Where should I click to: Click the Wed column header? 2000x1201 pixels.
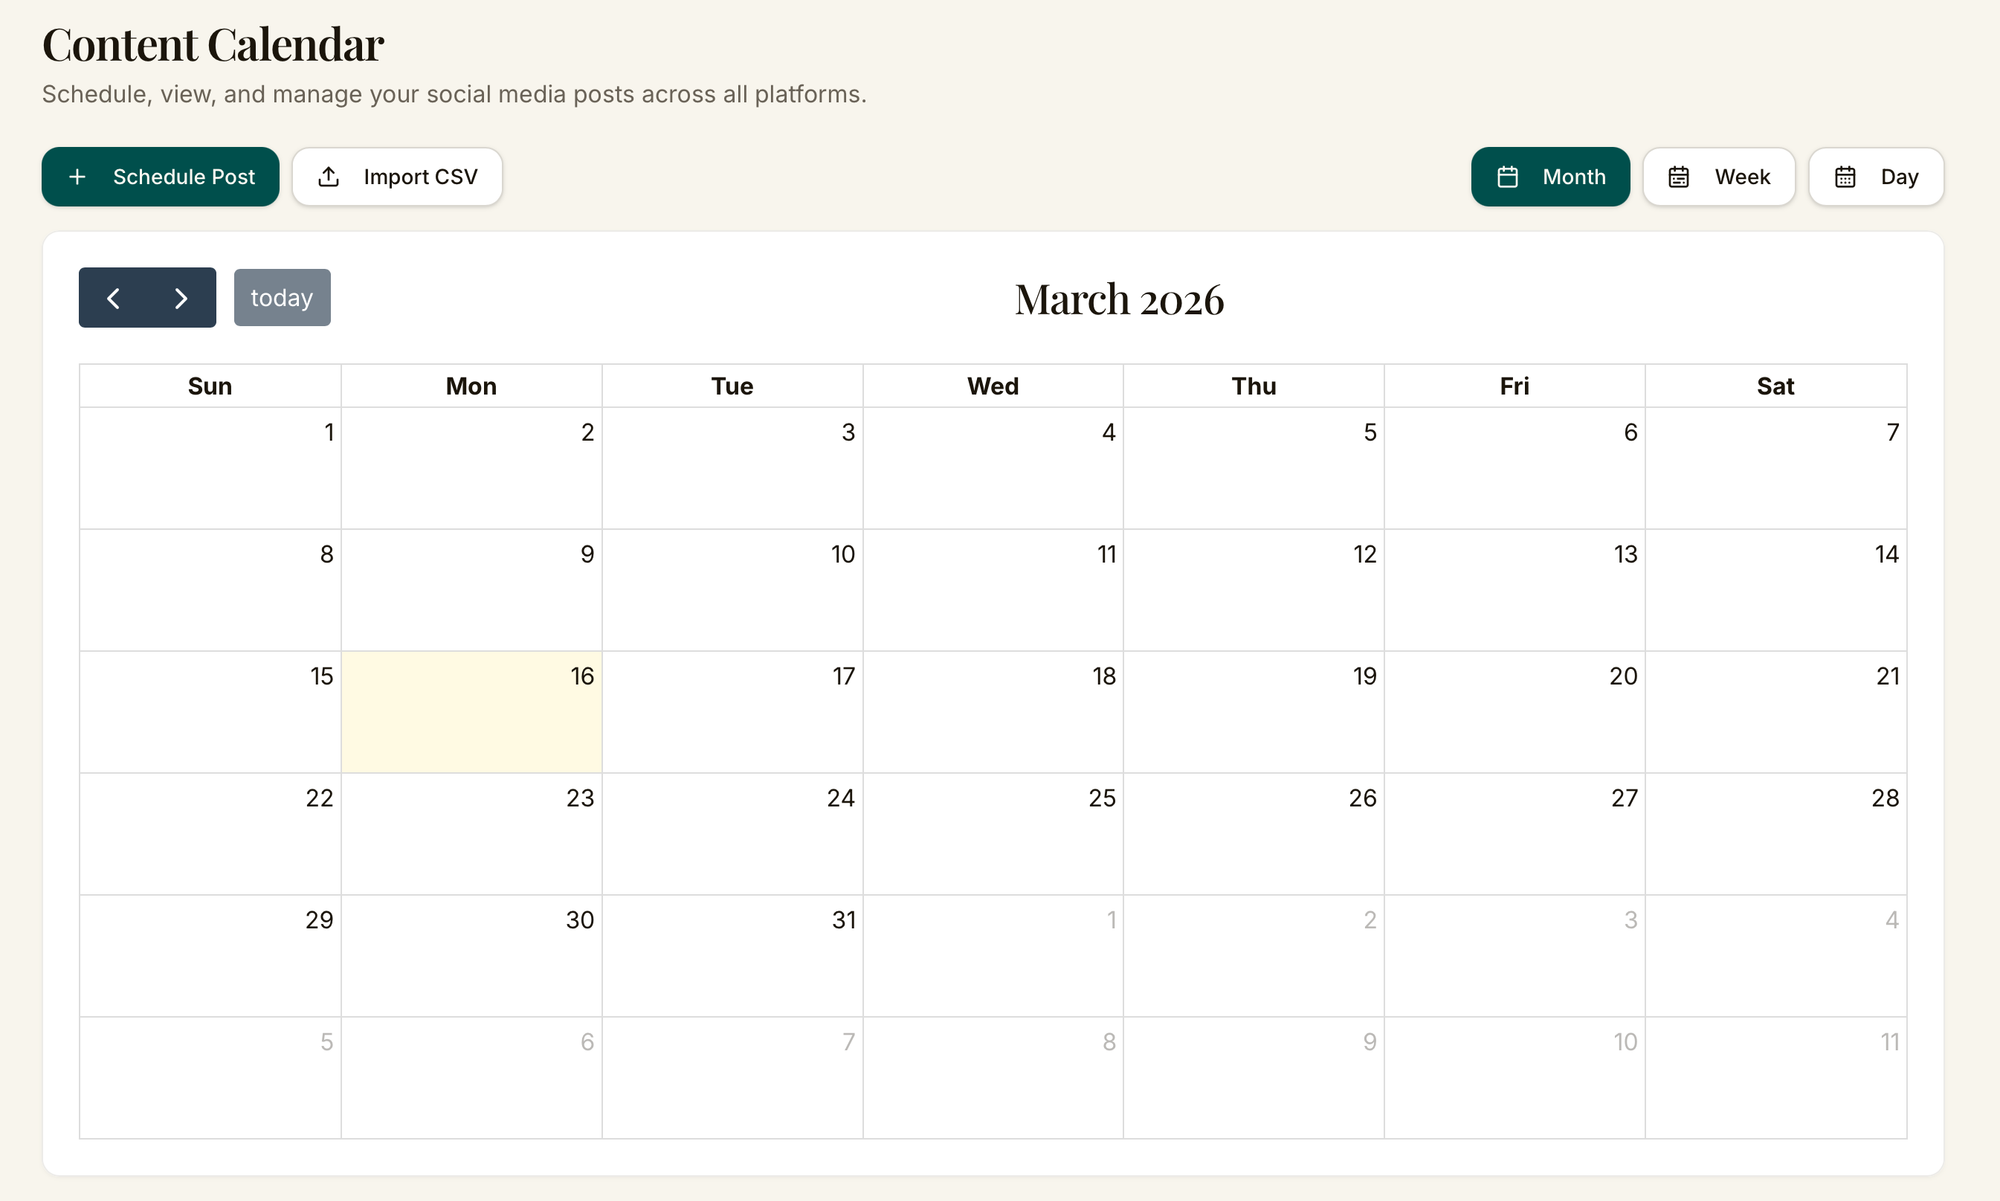[993, 385]
